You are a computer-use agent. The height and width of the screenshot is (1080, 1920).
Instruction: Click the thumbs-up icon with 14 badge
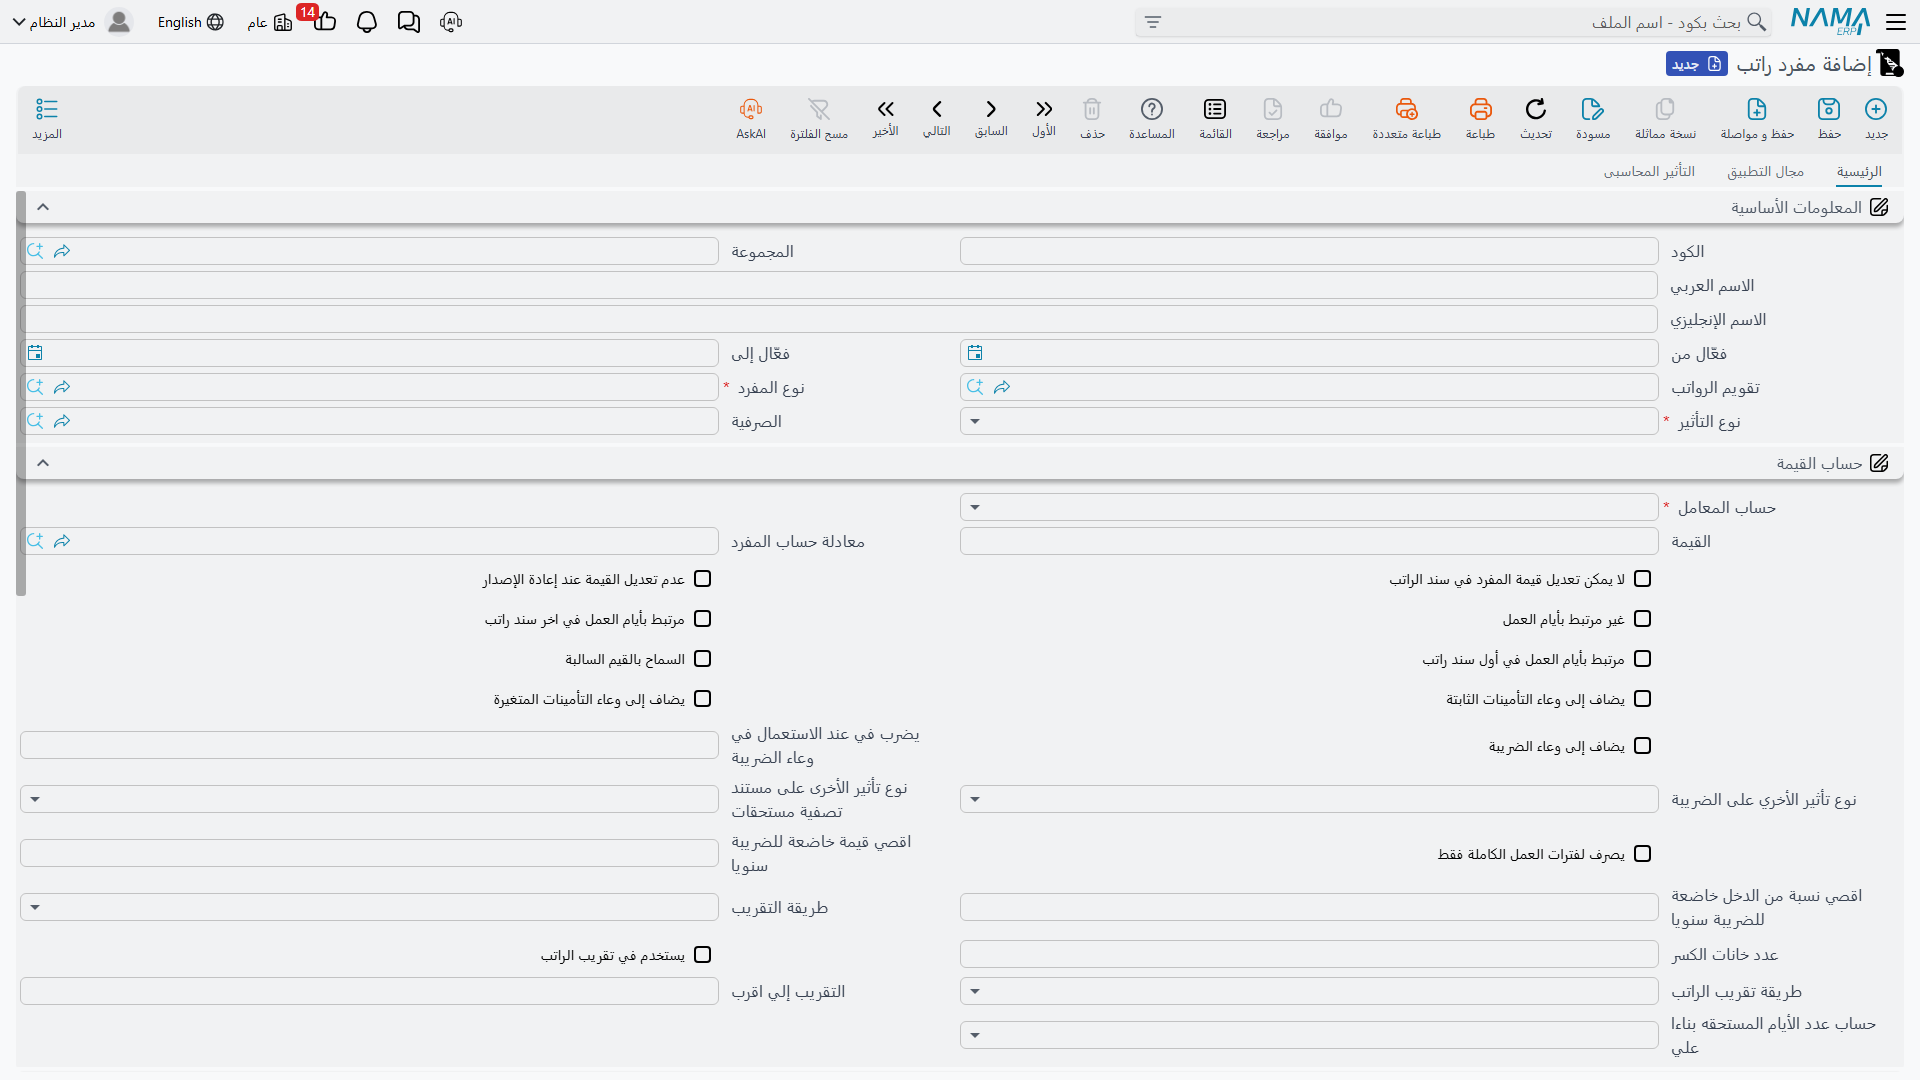tap(324, 20)
